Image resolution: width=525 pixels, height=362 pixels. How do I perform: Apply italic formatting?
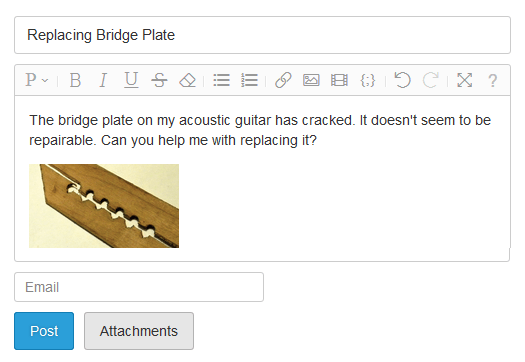[103, 80]
